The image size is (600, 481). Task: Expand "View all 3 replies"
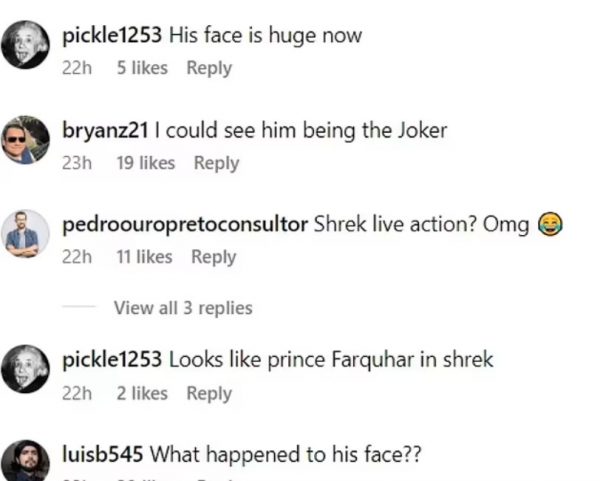183,308
